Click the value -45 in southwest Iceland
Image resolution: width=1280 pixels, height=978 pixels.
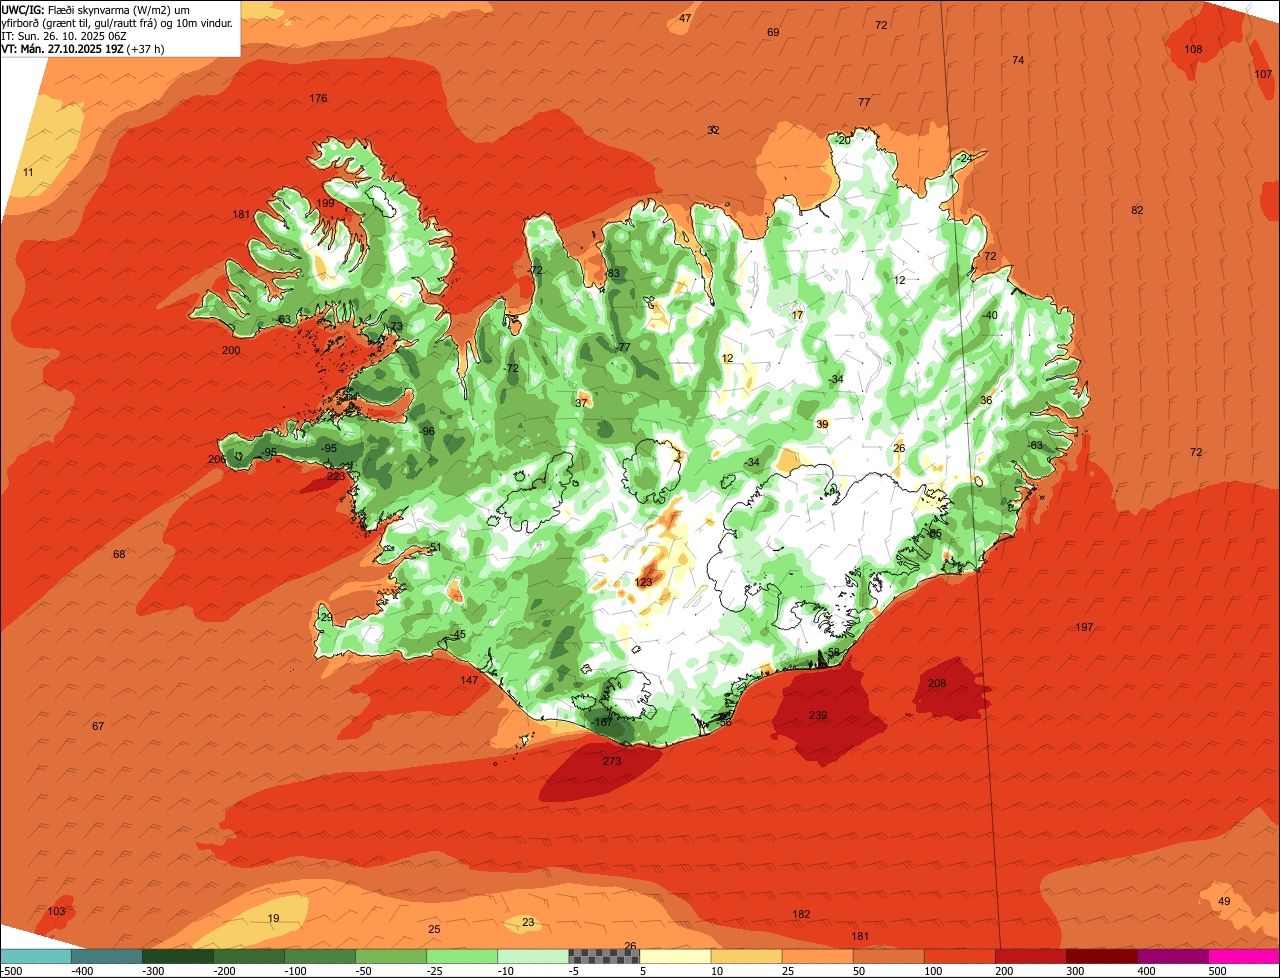458,635
